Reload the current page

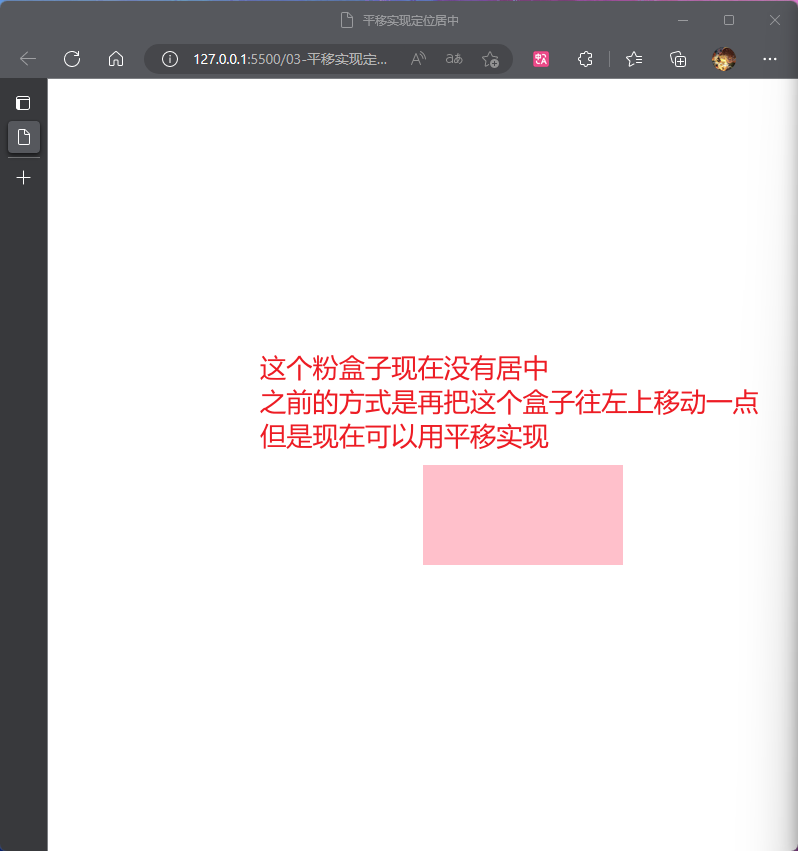pos(72,59)
